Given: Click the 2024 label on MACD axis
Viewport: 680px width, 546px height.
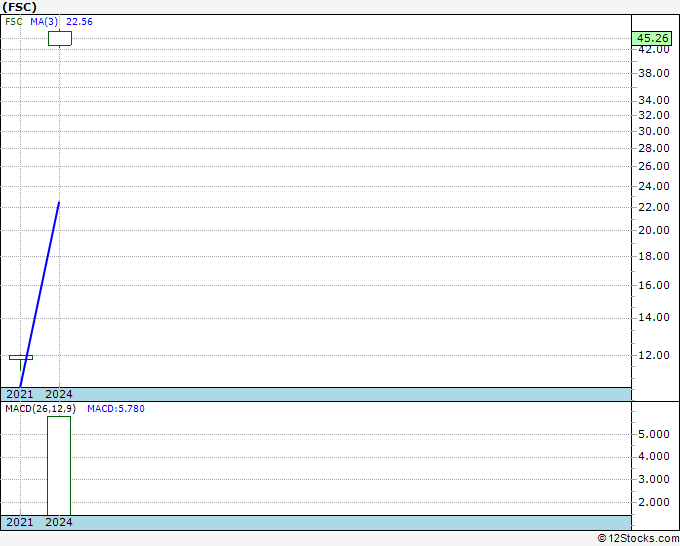Looking at the screenshot, I should (x=59, y=522).
